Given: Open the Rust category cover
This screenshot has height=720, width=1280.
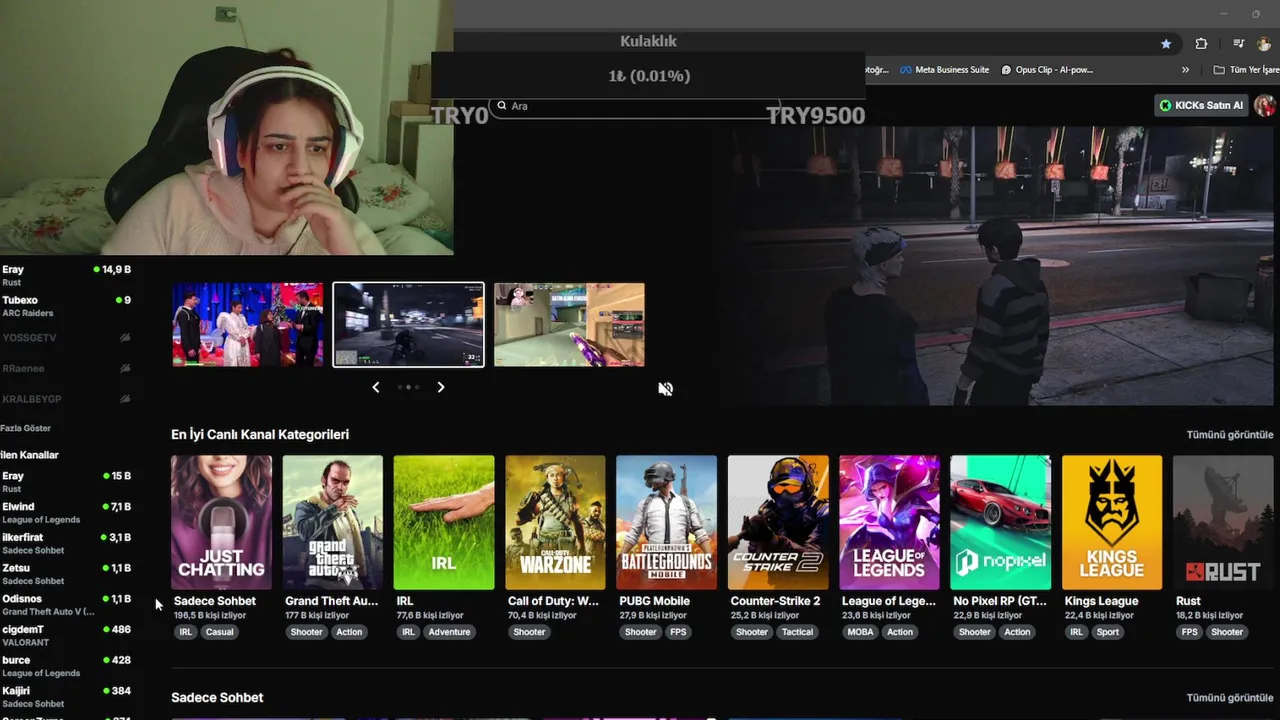Looking at the screenshot, I should click(1223, 522).
